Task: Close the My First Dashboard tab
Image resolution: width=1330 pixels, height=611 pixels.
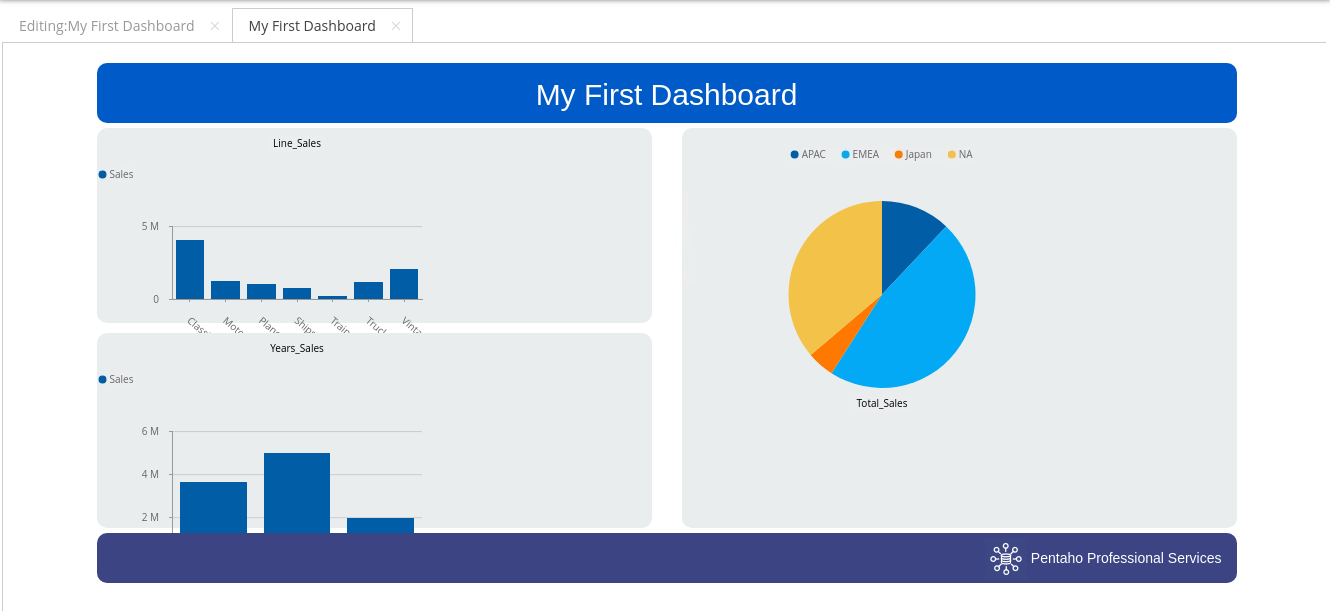Action: [x=396, y=26]
